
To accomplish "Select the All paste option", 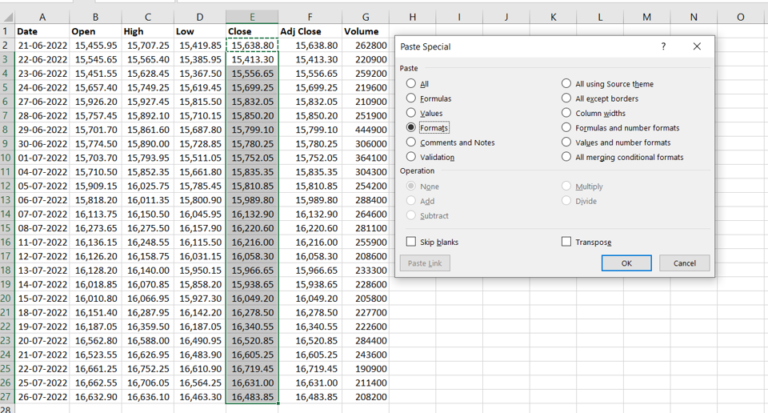I will pos(411,84).
